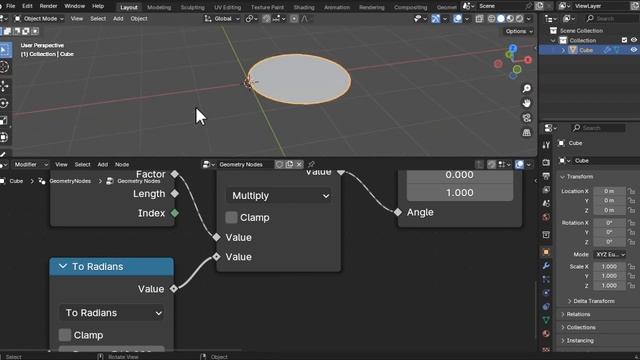The image size is (640, 360).
Task: Click the pan hand icon in viewport
Action: point(527,103)
